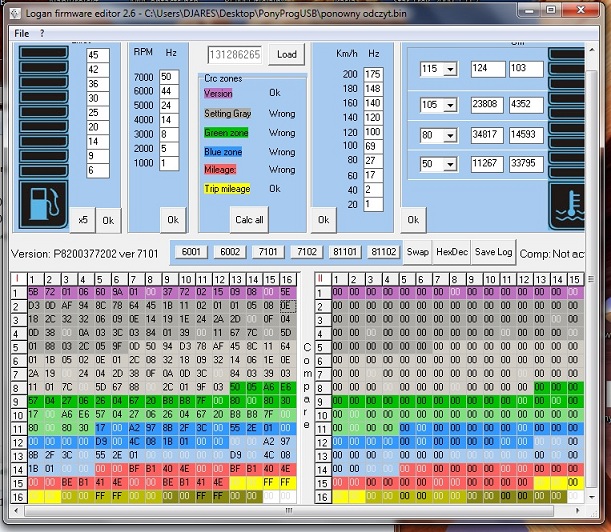Click the 1000 RPM Hz field

pos(169,163)
